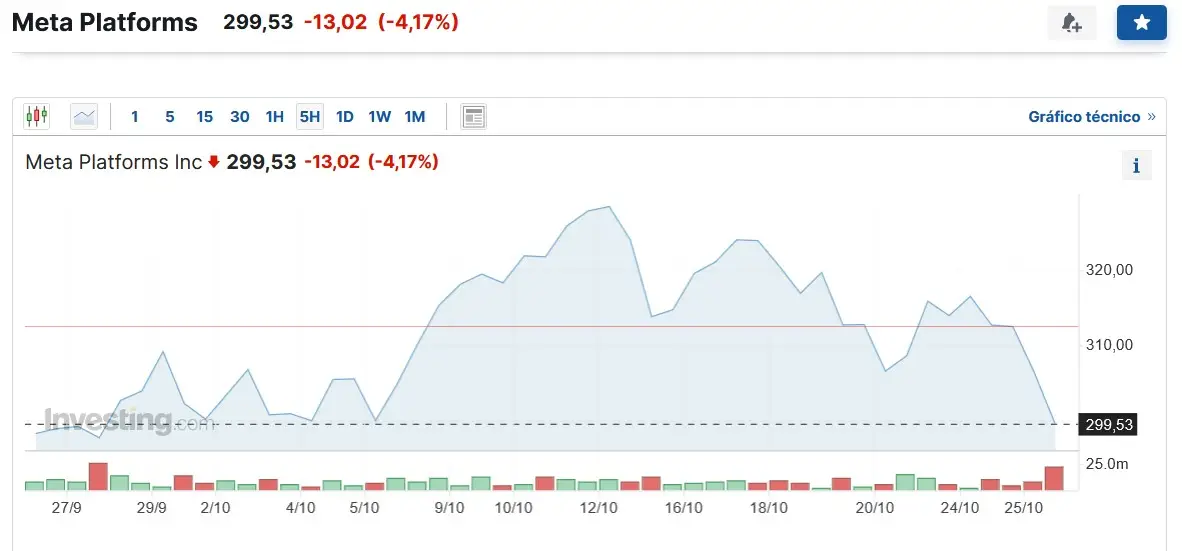The image size is (1182, 551).
Task: Select the area chart icon
Action: pyautogui.click(x=84, y=116)
